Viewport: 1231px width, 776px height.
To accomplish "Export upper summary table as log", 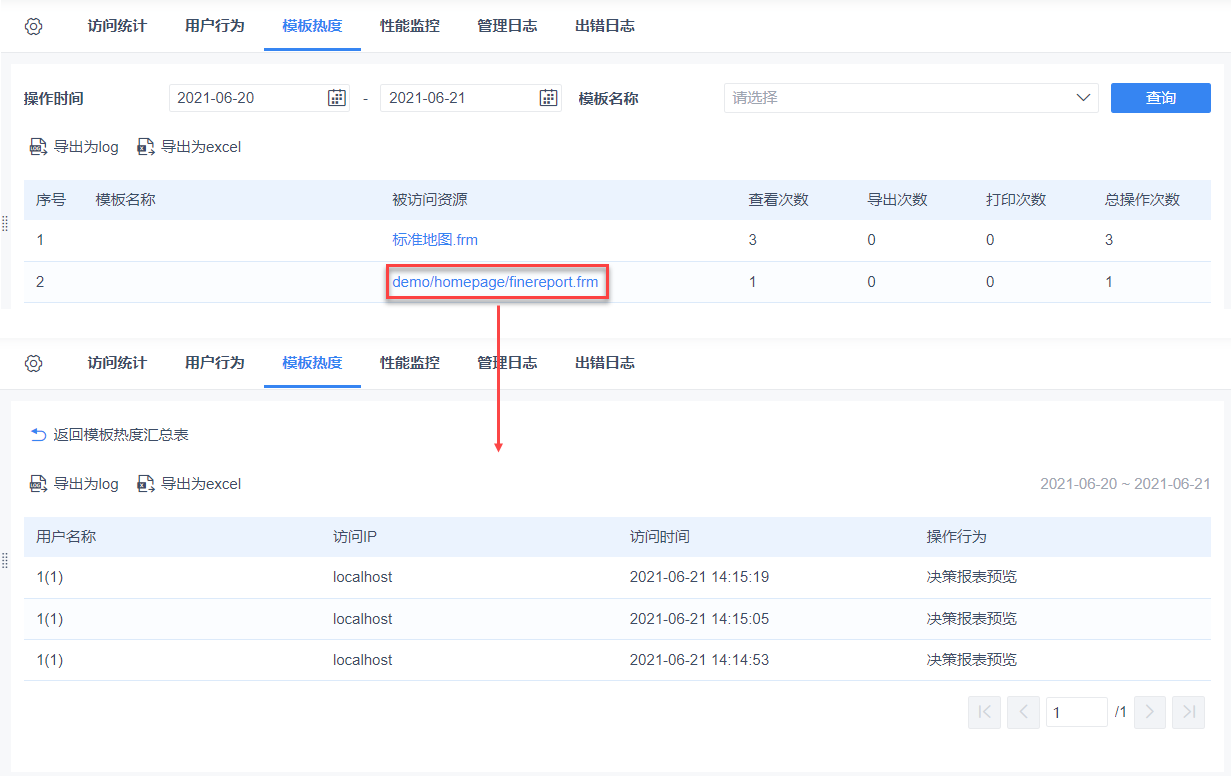I will point(74,147).
